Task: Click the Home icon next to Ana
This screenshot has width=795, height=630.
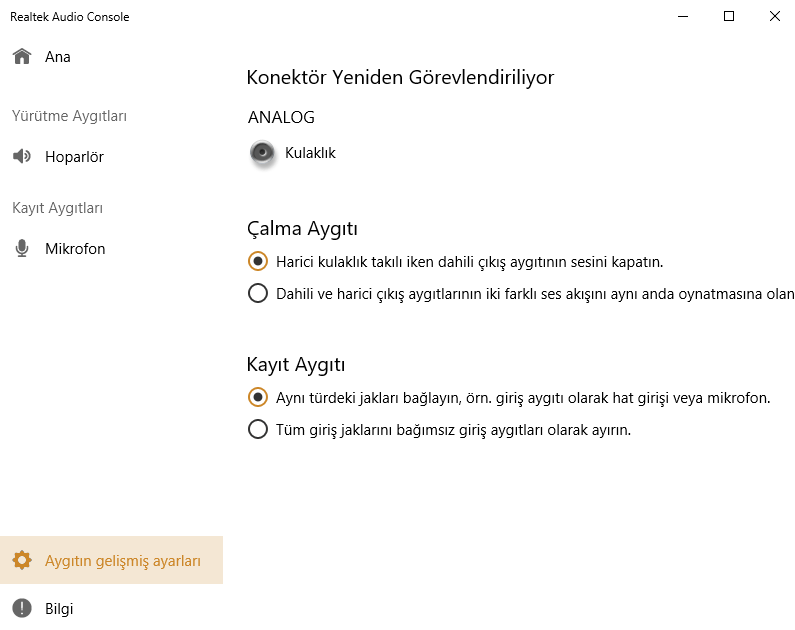Action: coord(22,56)
